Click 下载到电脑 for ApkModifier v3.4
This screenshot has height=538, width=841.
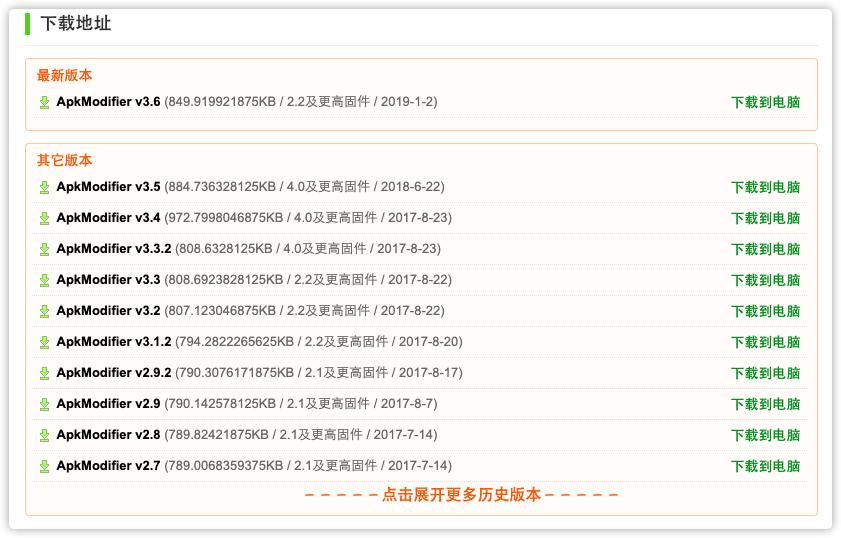765,218
